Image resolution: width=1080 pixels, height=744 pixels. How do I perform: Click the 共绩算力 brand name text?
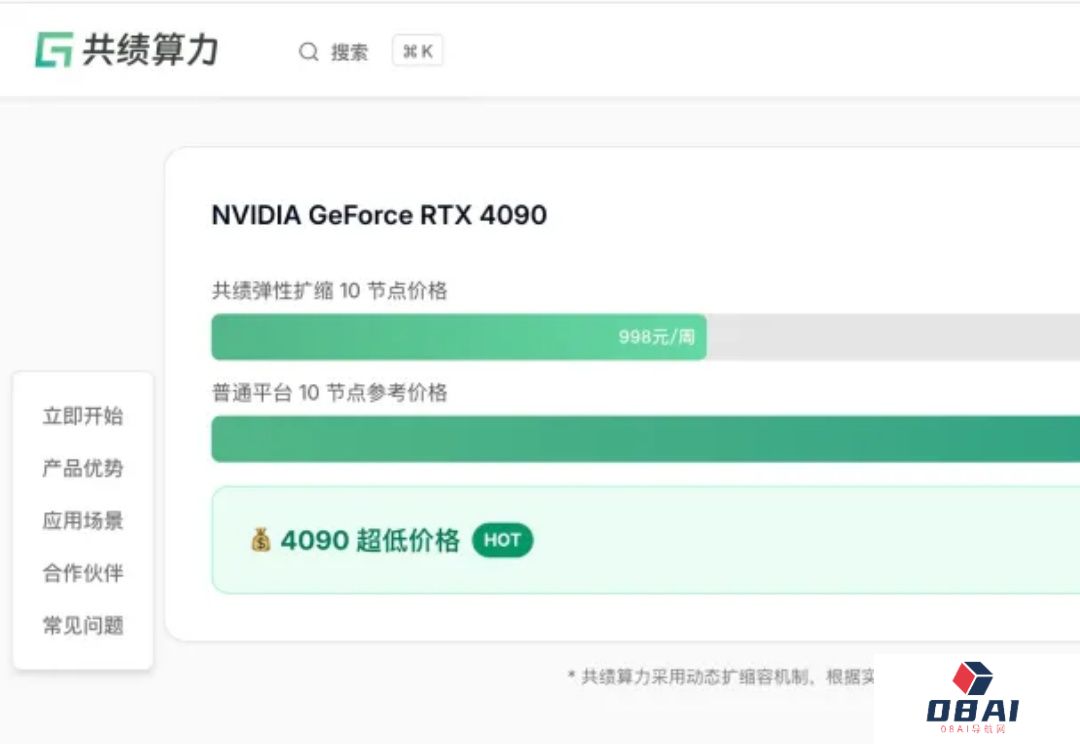coord(150,50)
